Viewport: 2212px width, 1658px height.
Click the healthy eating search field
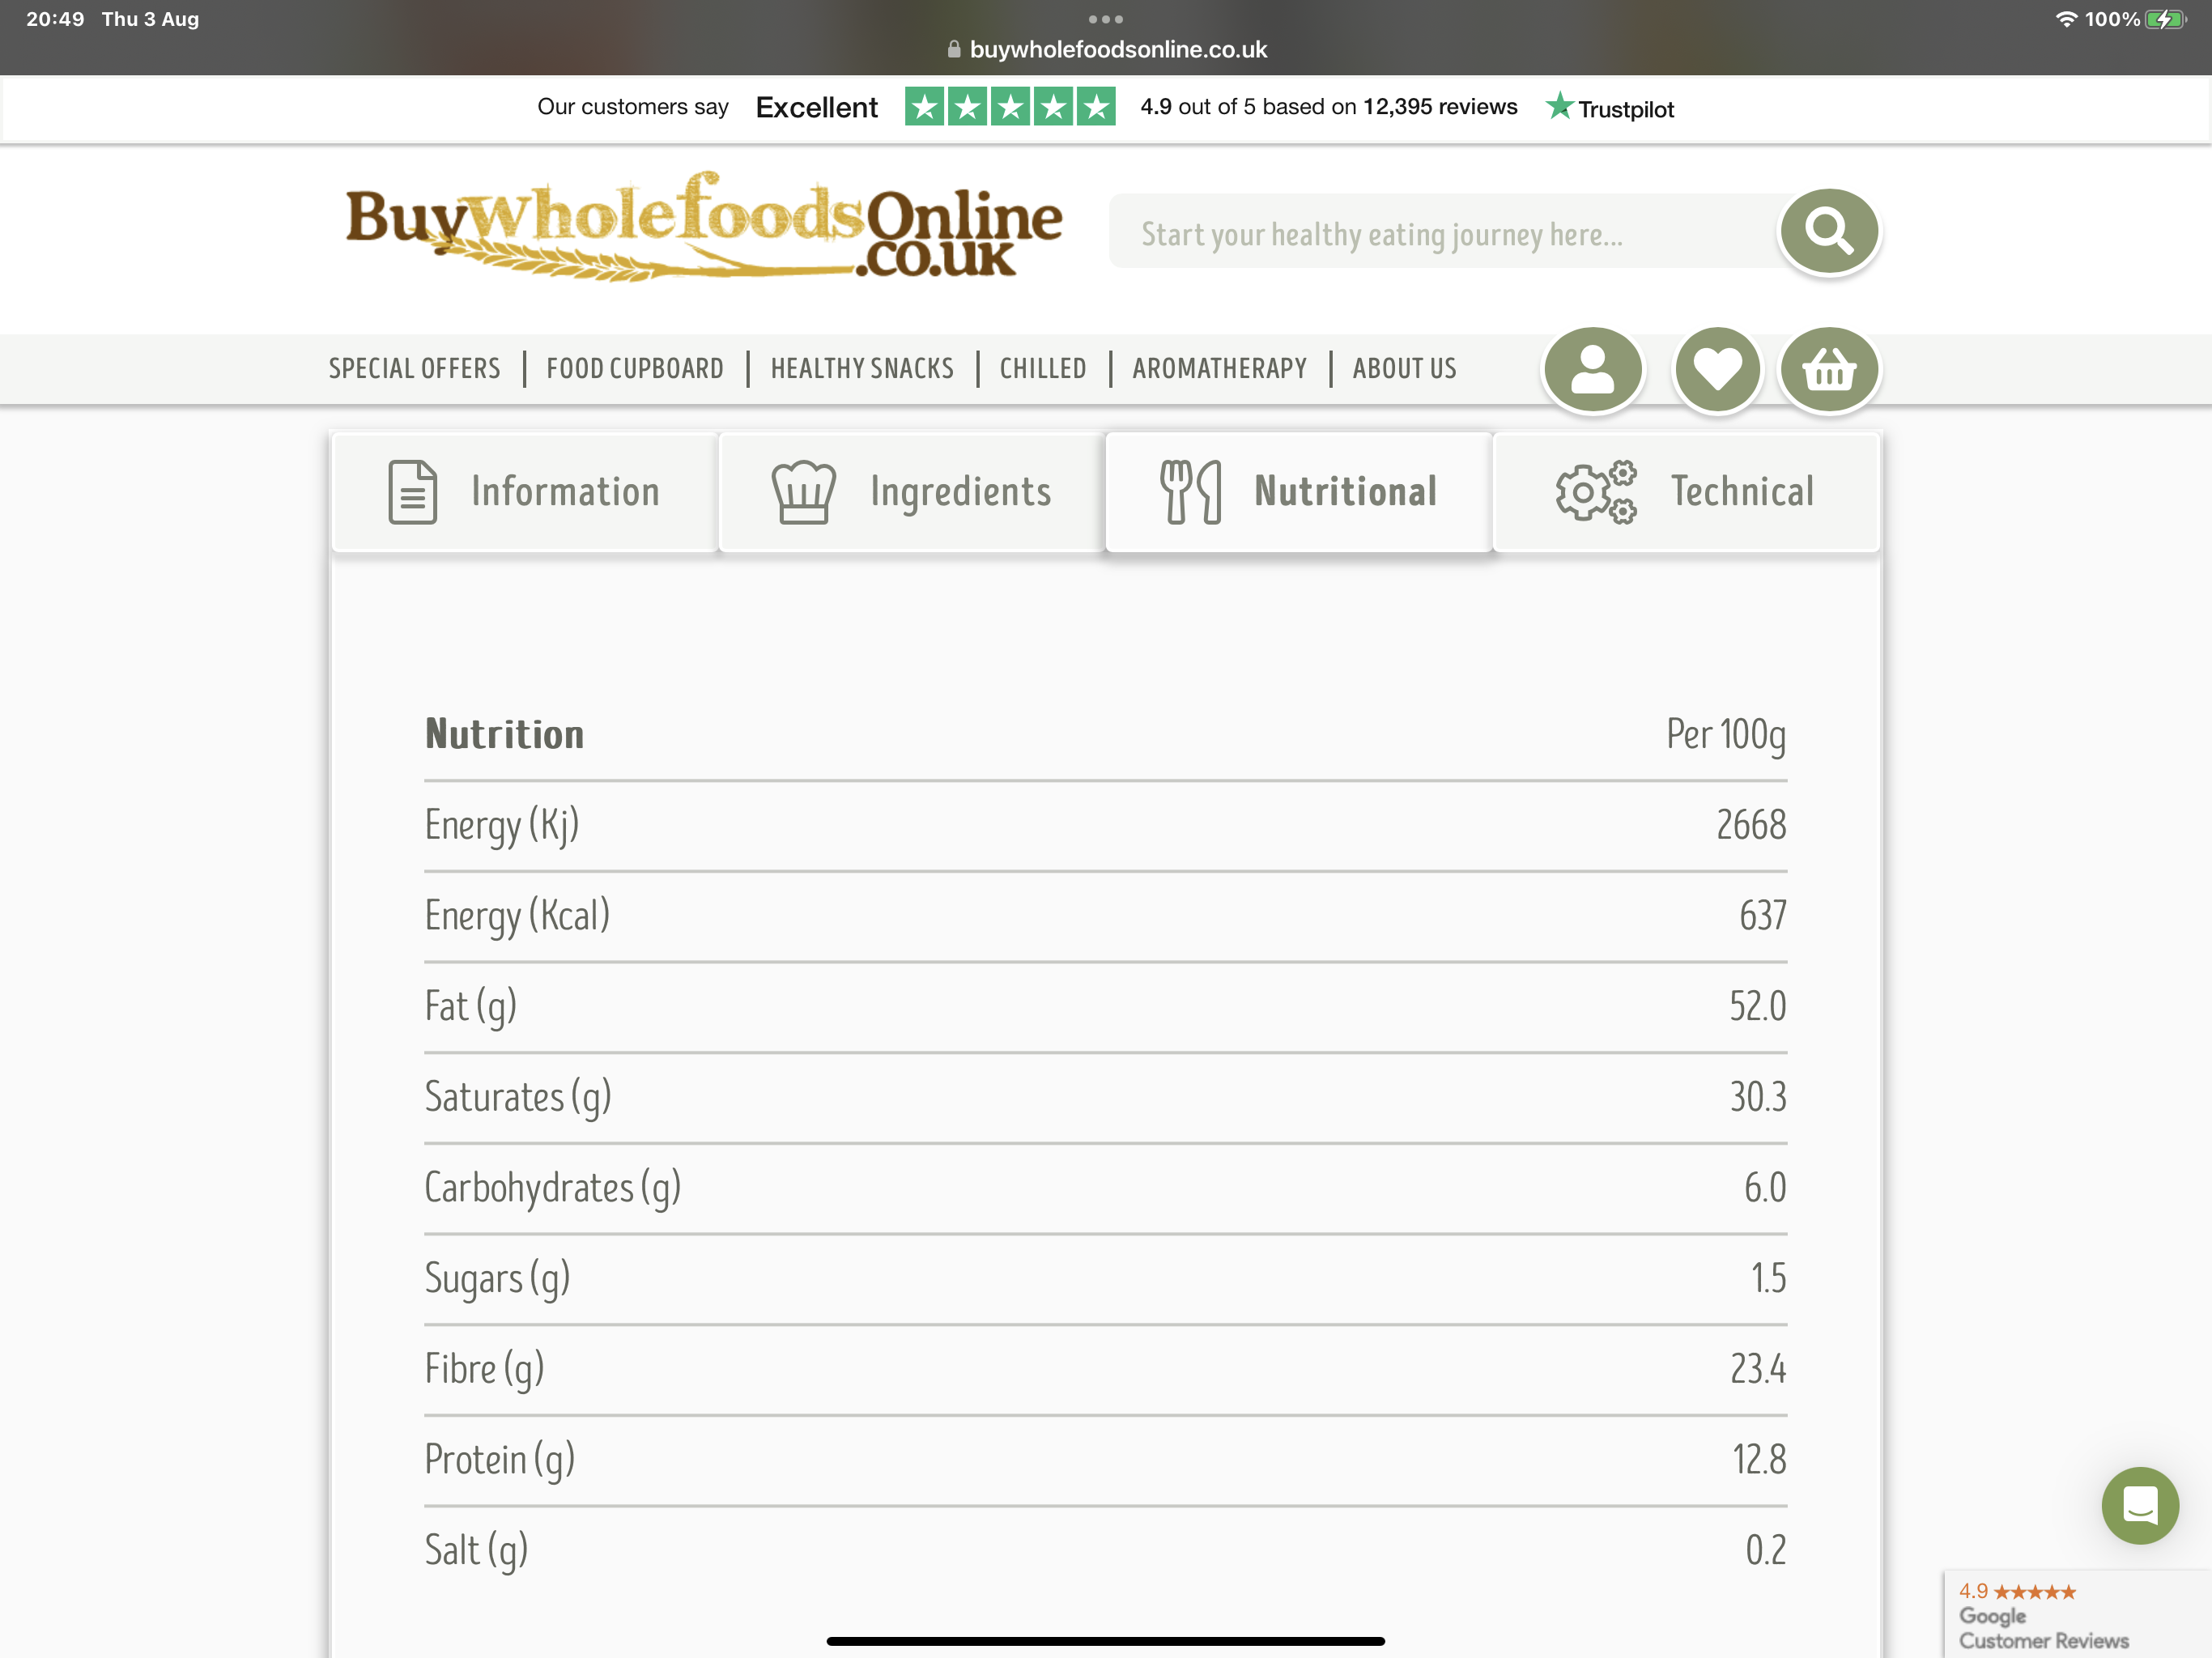point(1445,232)
